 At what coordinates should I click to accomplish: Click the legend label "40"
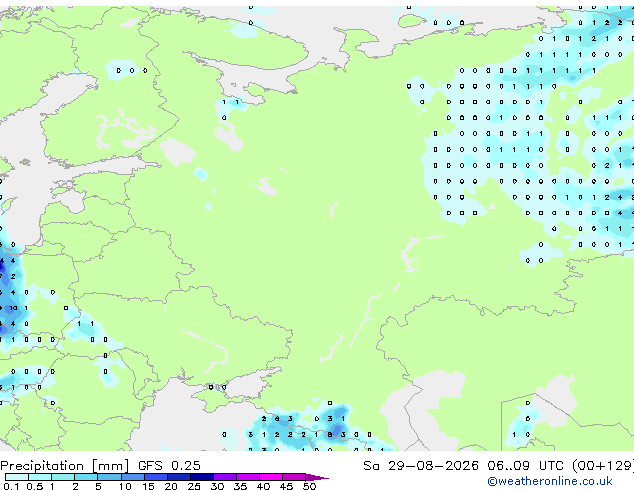pyautogui.click(x=263, y=486)
